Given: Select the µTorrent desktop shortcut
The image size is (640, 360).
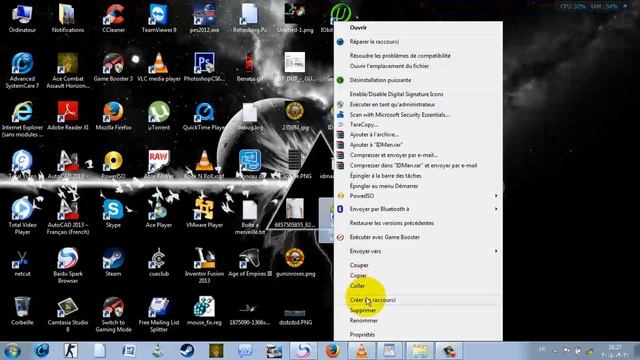Looking at the screenshot, I should [159, 116].
